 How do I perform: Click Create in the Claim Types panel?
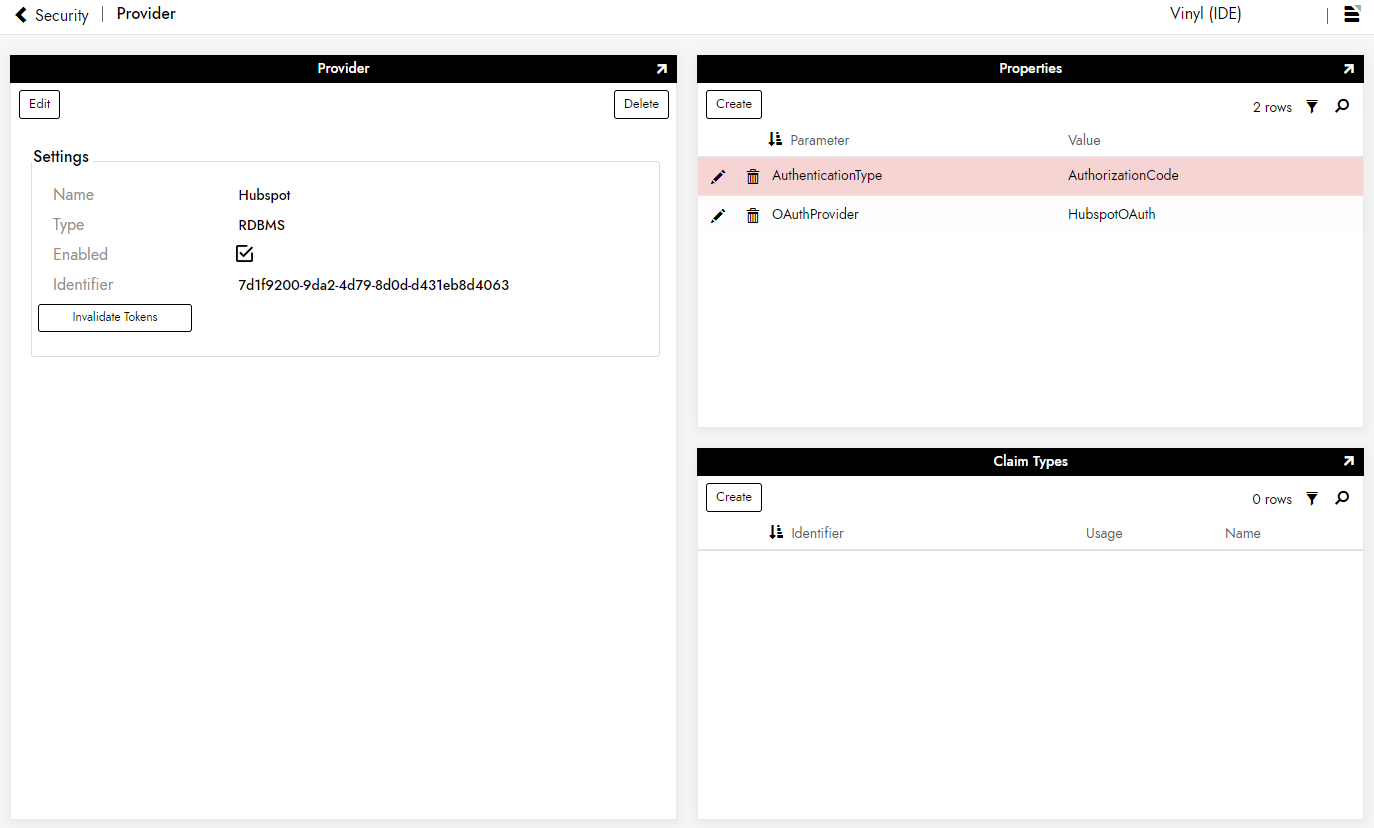[734, 497]
